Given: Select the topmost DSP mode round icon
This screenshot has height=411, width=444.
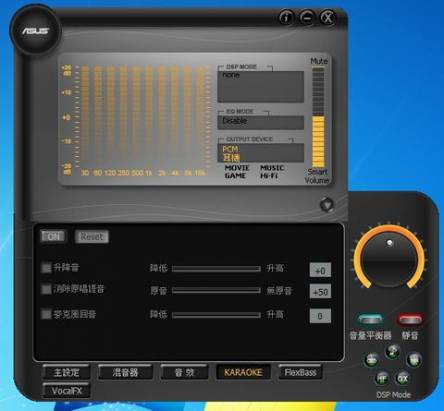Looking at the screenshot, I should pyautogui.click(x=393, y=351).
